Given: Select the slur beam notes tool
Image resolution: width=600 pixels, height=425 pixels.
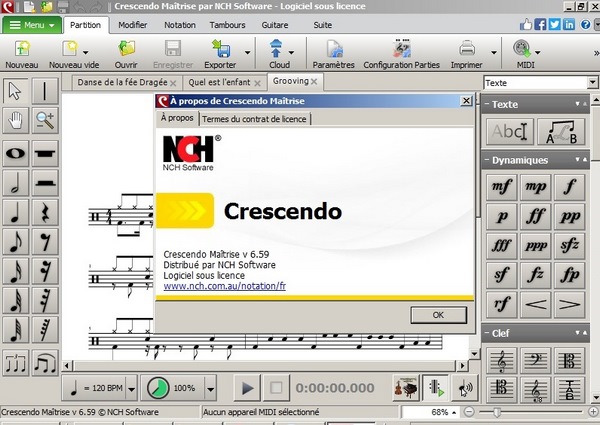Looking at the screenshot, I should [45, 363].
